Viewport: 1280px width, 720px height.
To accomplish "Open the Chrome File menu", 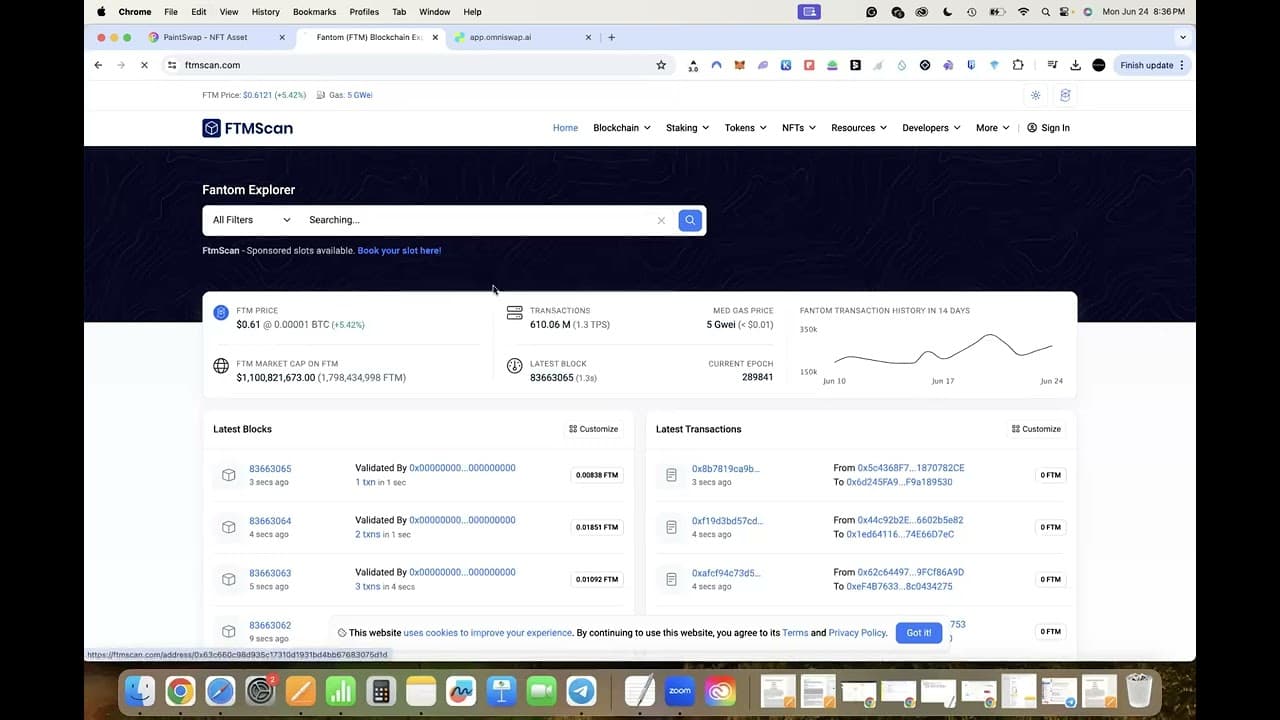I will tap(171, 12).
